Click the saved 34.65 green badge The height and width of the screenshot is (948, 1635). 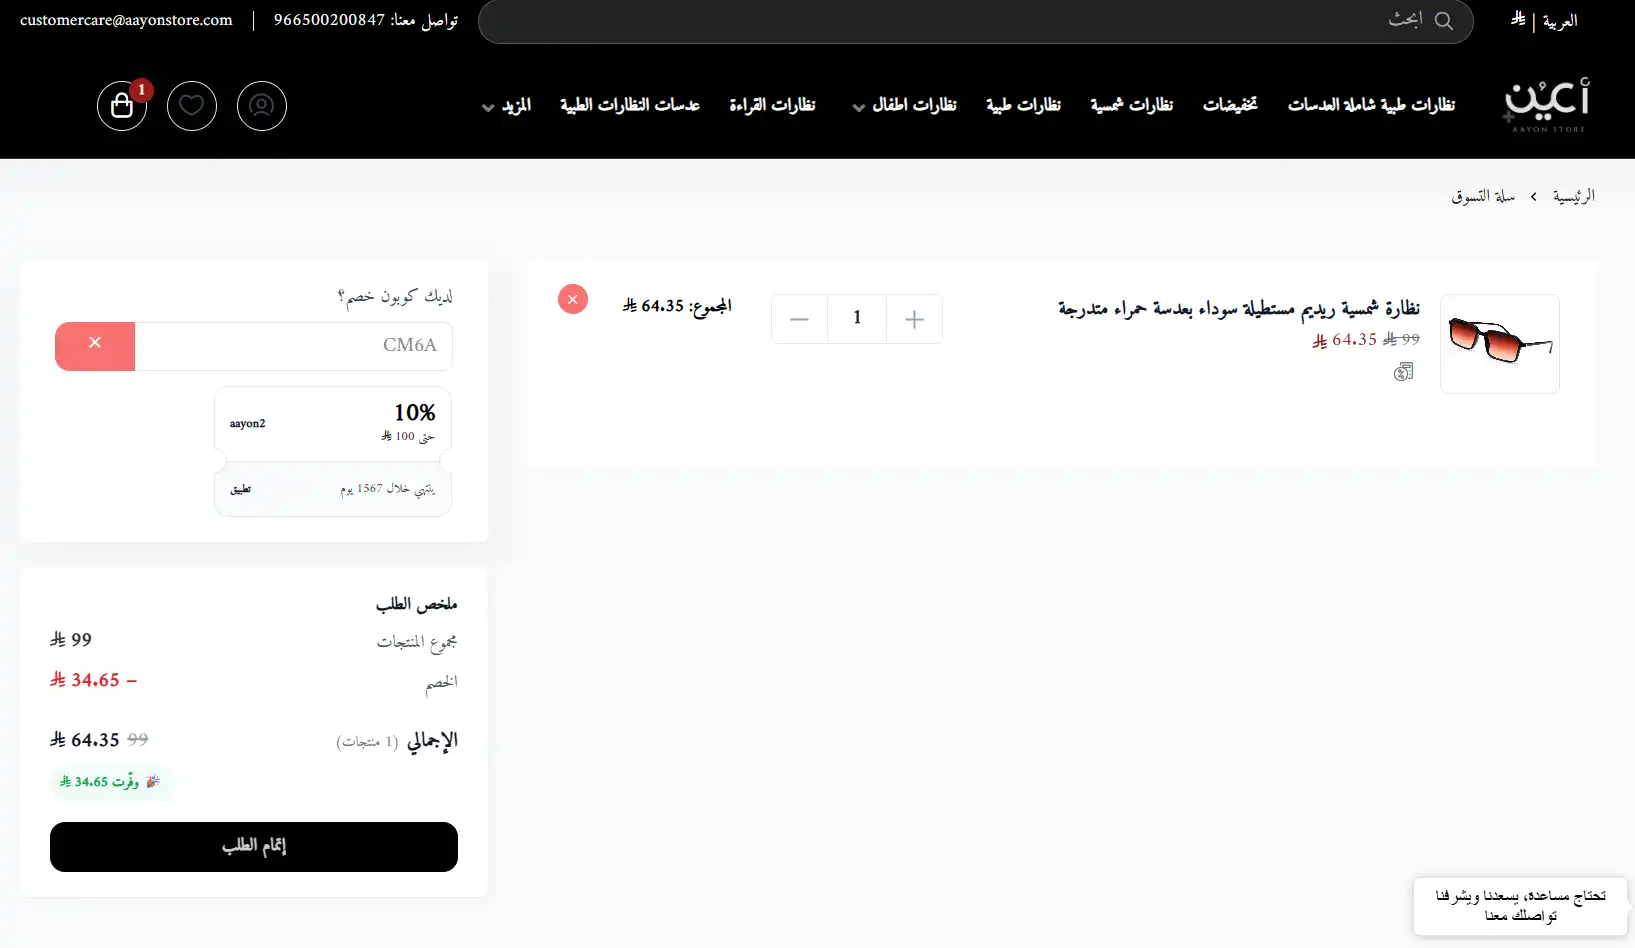click(x=110, y=782)
